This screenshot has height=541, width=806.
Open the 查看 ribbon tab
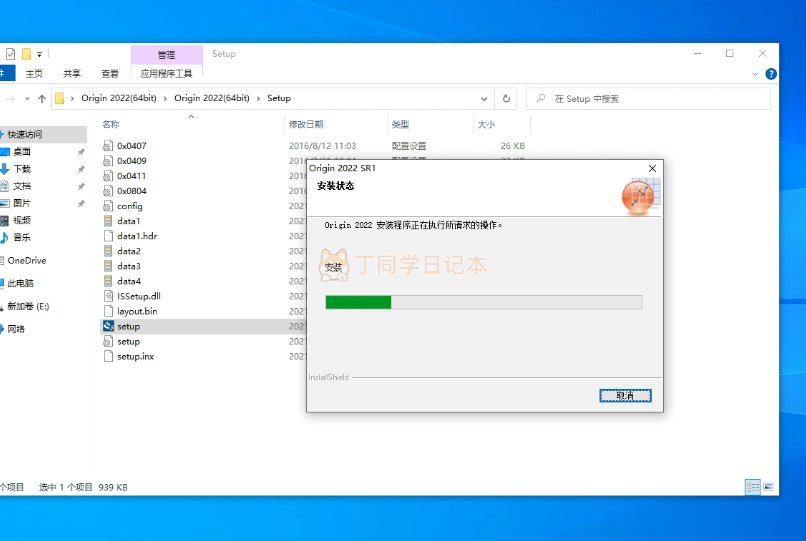coord(109,74)
